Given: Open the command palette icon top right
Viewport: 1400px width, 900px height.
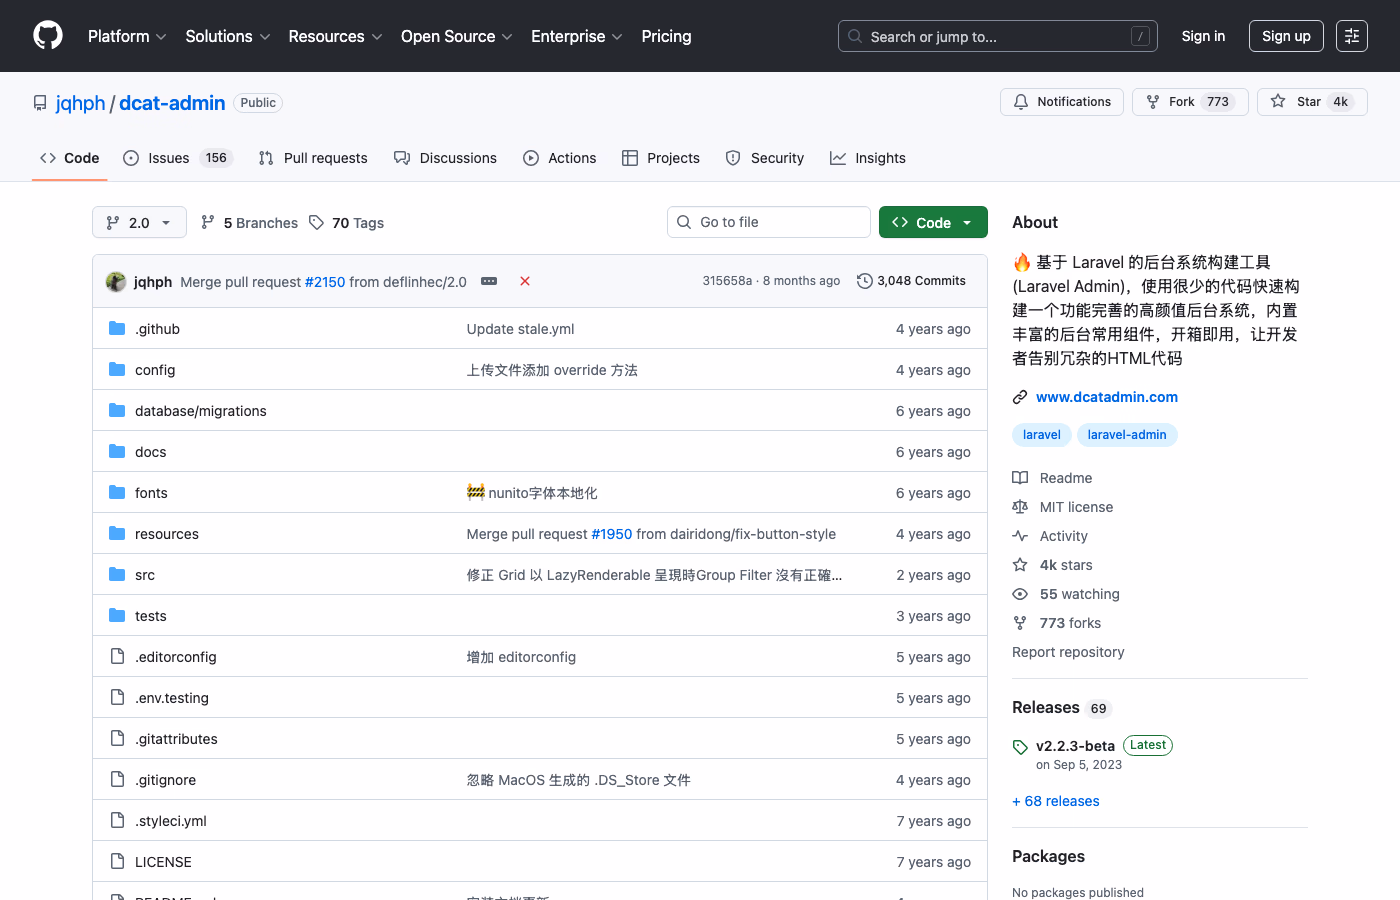Looking at the screenshot, I should click(x=1352, y=35).
